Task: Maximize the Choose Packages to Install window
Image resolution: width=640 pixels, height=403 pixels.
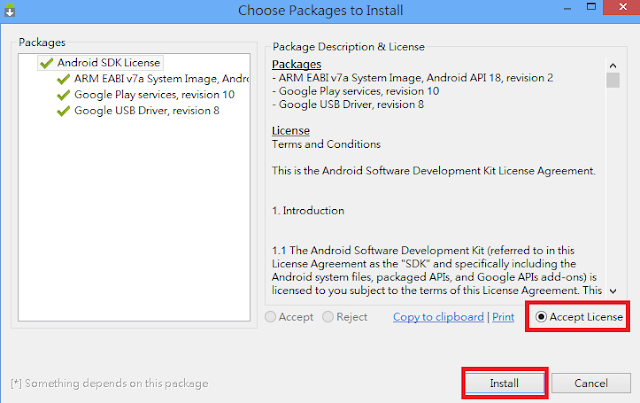Action: coord(591,7)
